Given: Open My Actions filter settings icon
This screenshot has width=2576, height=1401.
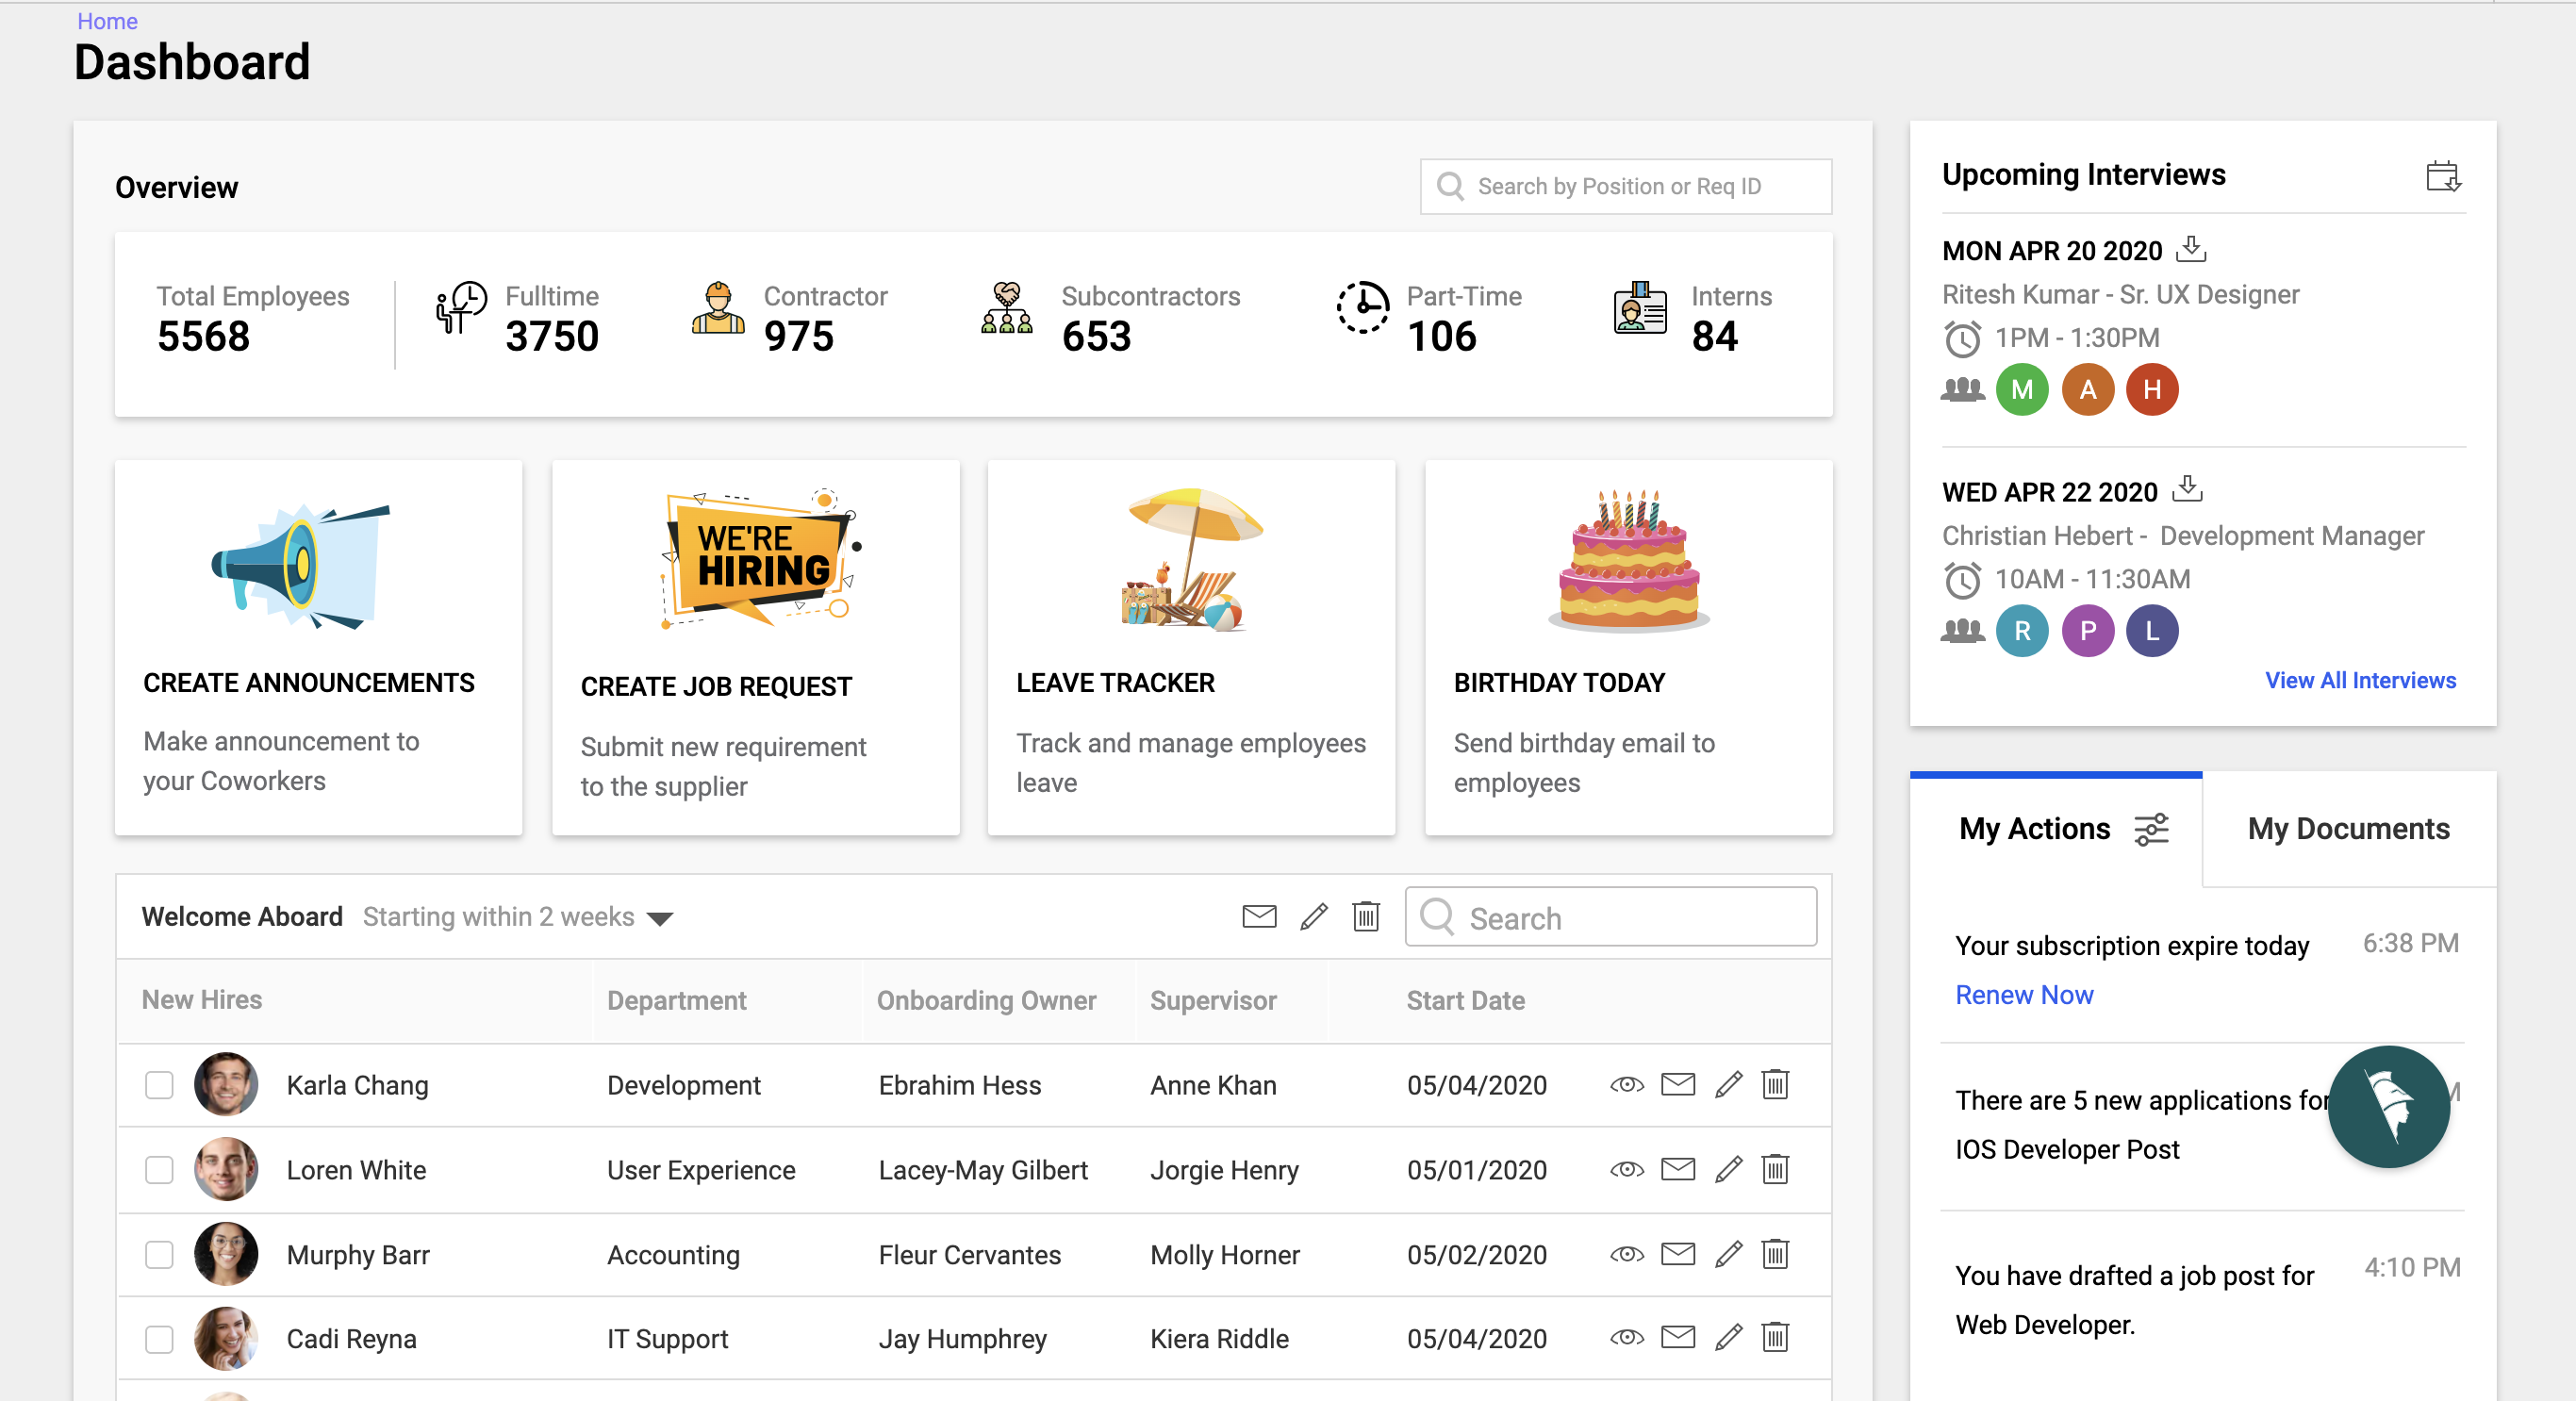Looking at the screenshot, I should pyautogui.click(x=2151, y=829).
